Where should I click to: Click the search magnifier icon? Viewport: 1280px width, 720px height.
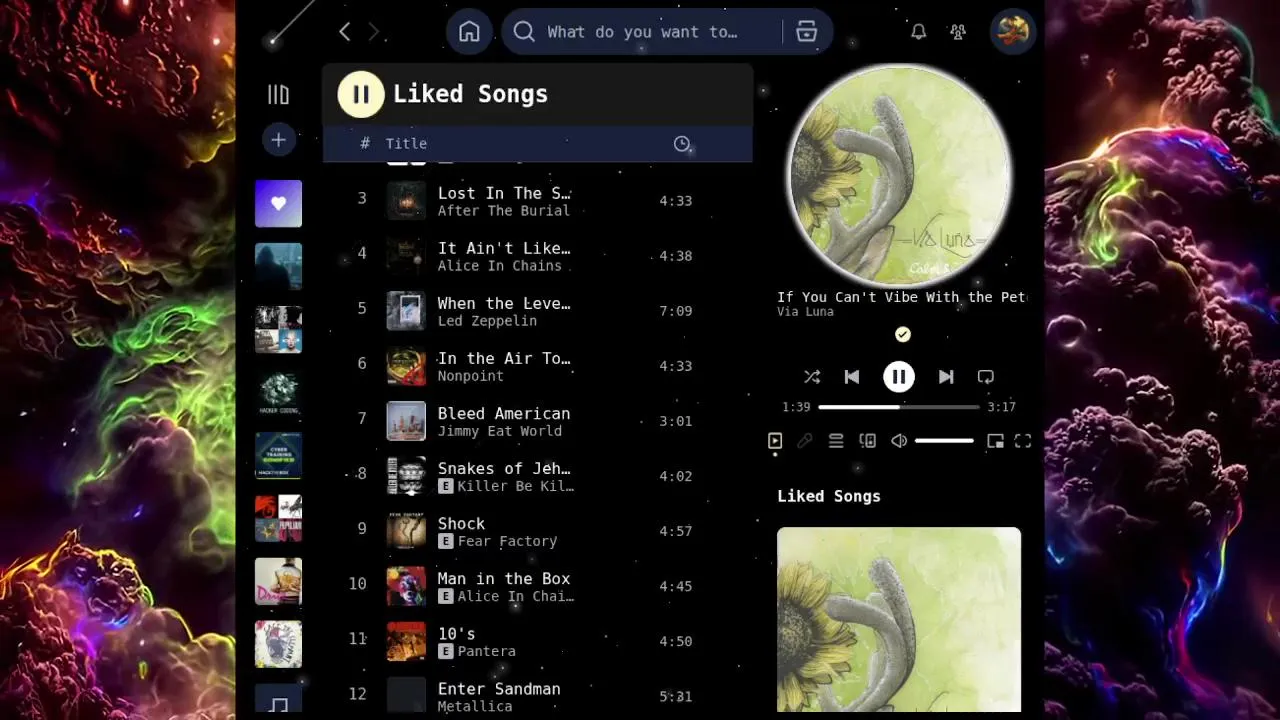click(524, 32)
